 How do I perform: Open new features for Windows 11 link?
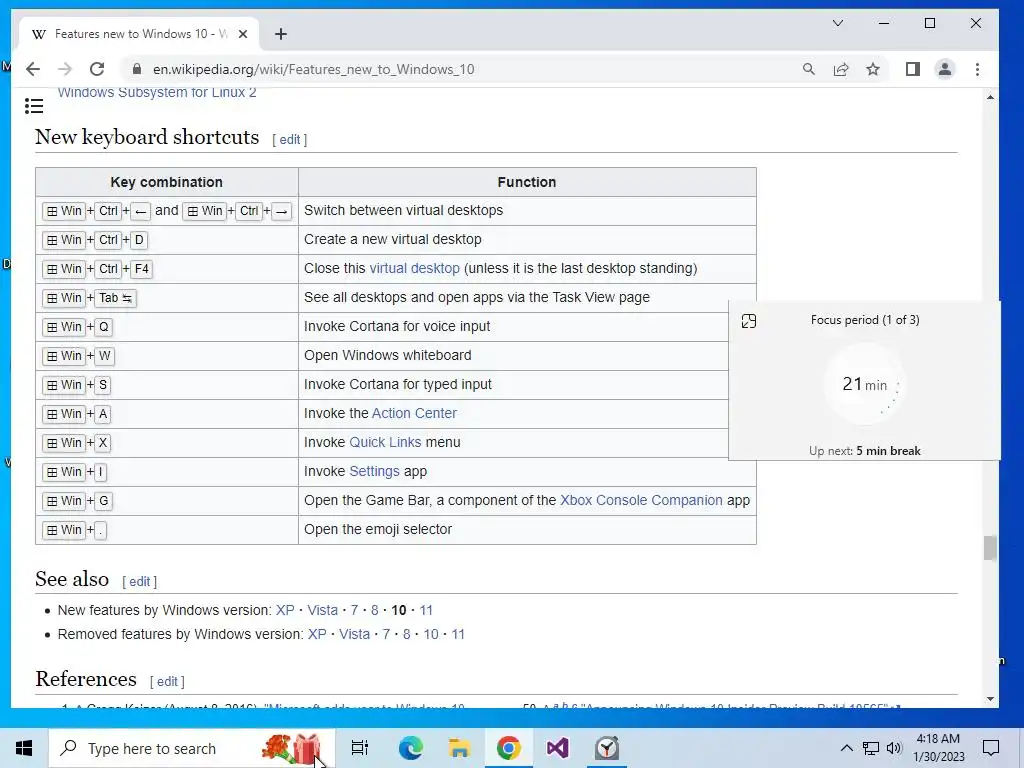pos(426,610)
